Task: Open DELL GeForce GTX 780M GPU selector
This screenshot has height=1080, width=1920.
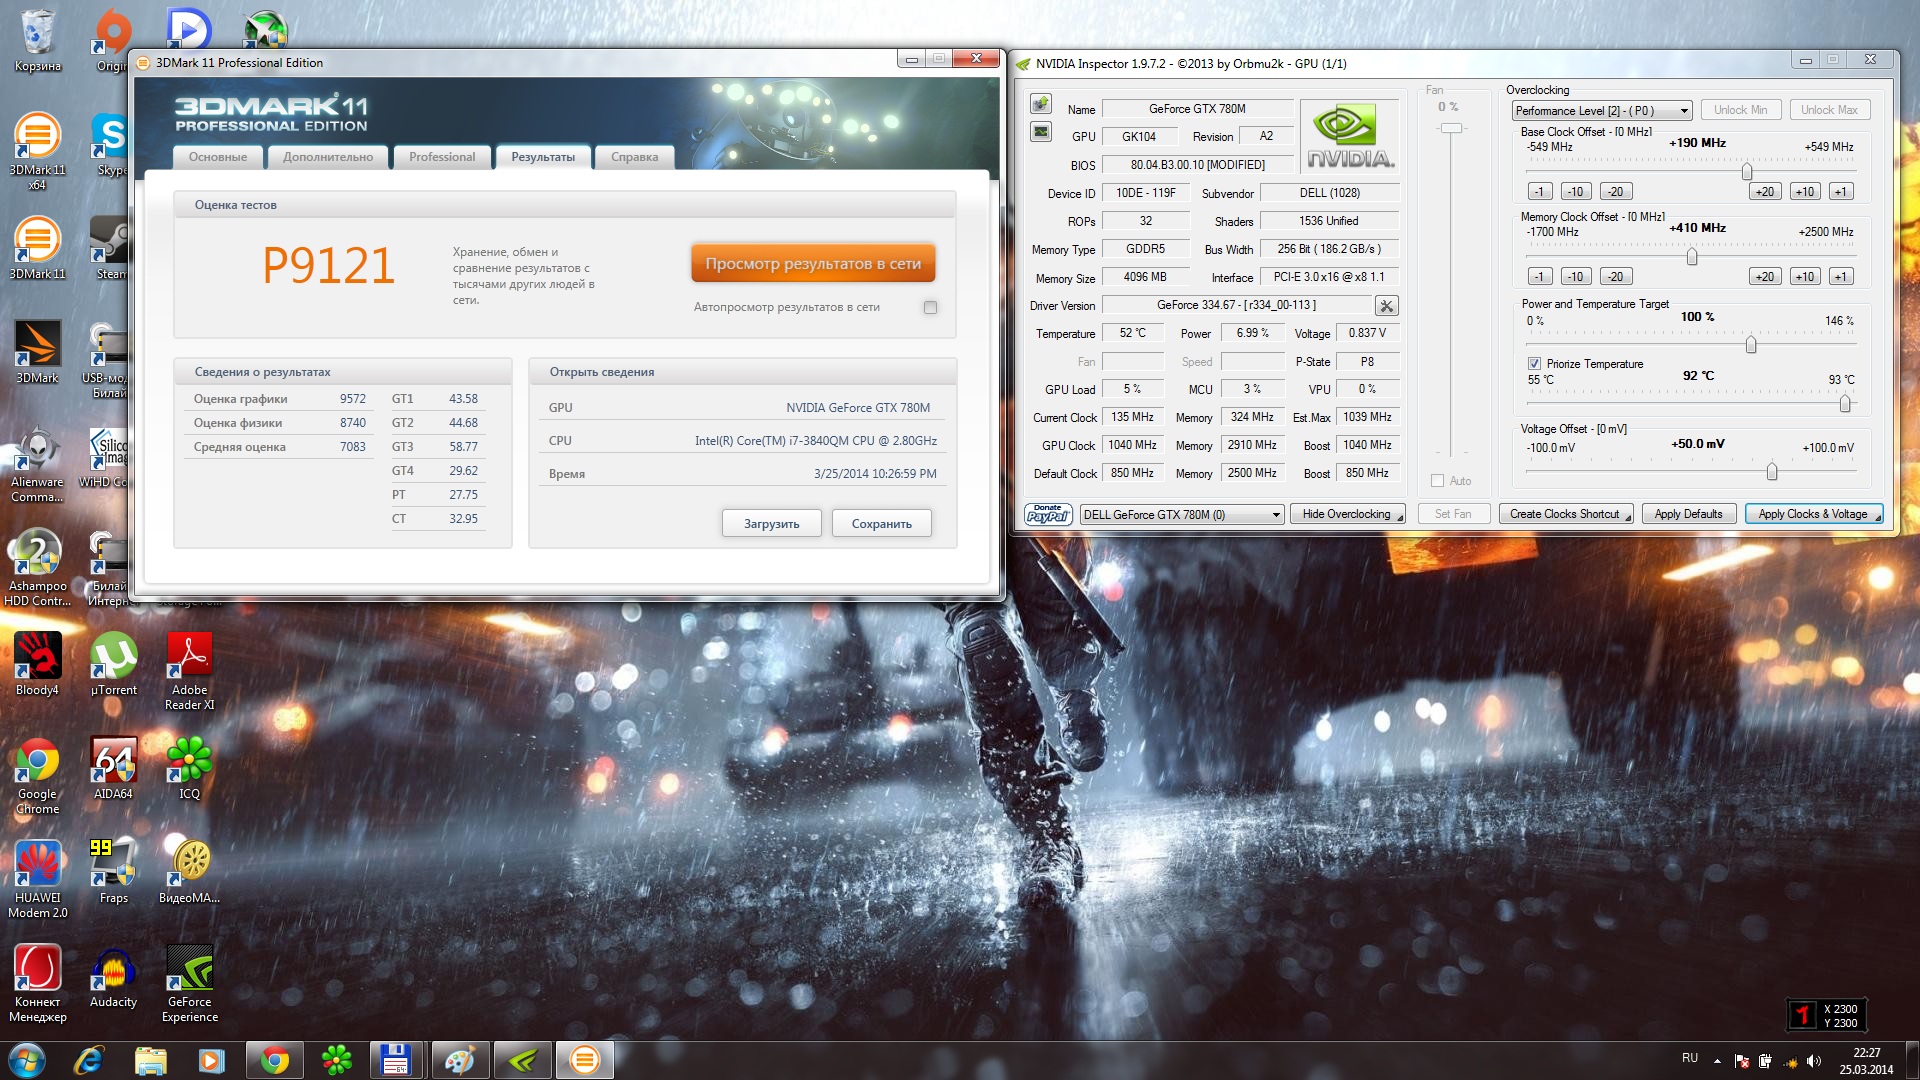Action: click(x=1182, y=515)
